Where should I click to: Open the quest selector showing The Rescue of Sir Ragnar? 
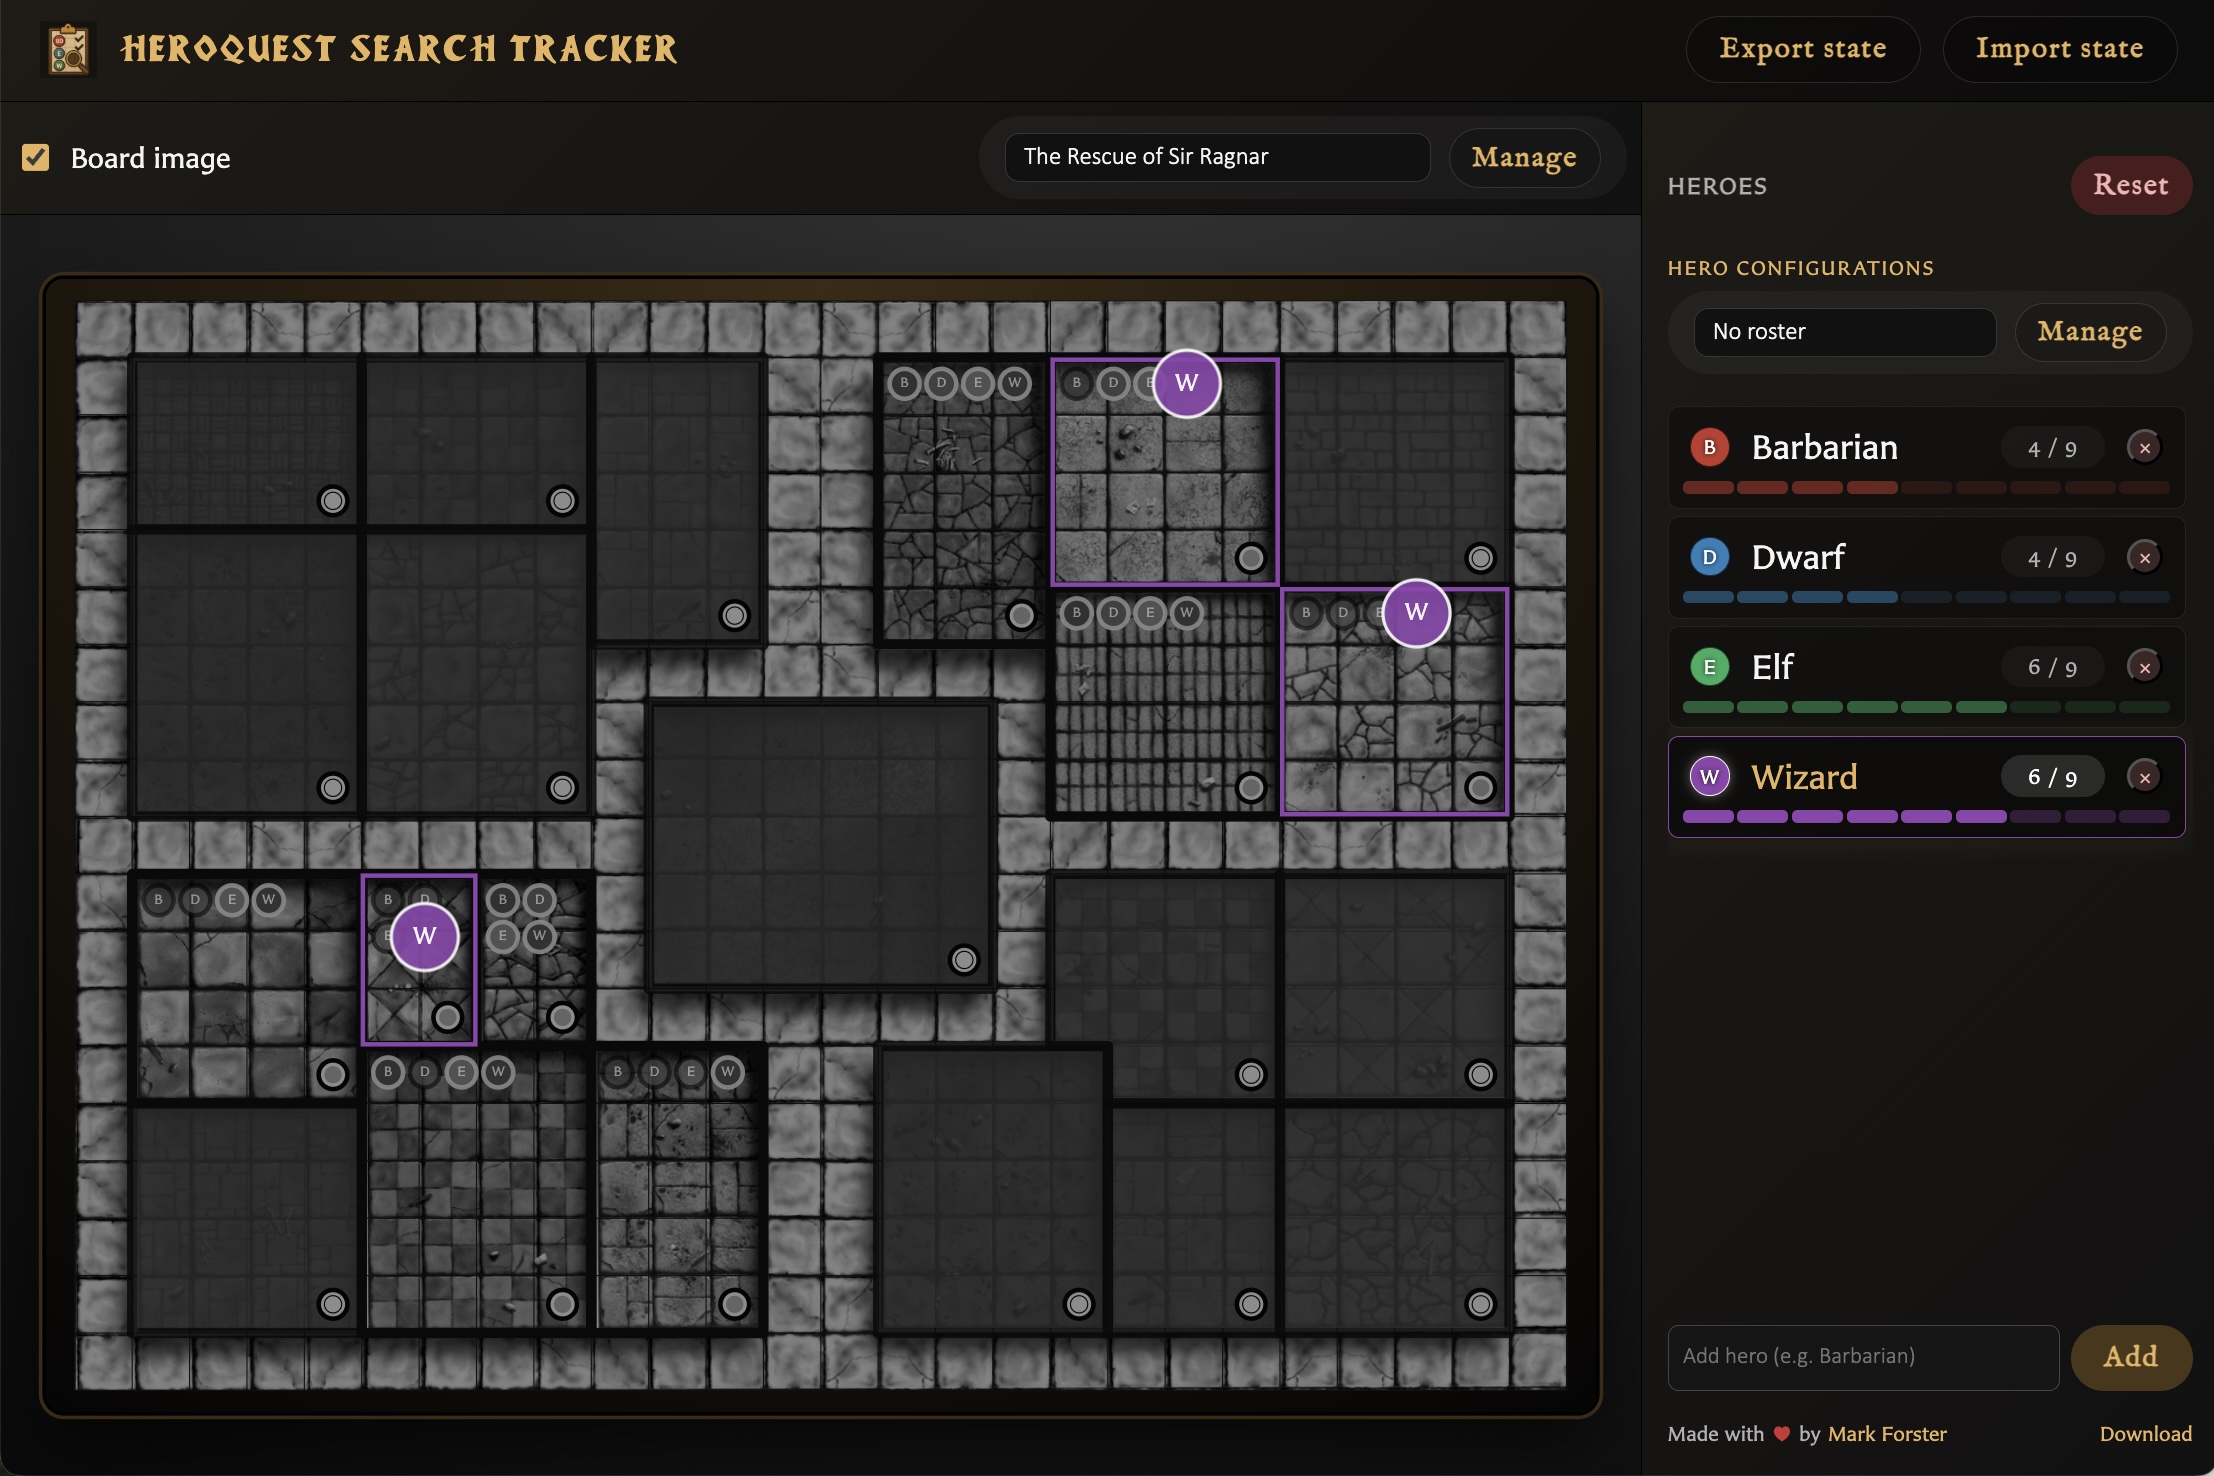1217,157
